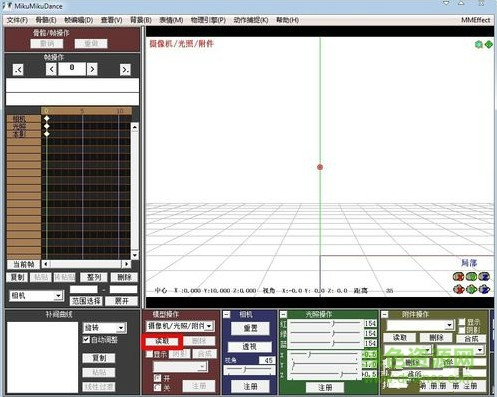
Task: Click the blue light color slider
Action: coord(325,343)
